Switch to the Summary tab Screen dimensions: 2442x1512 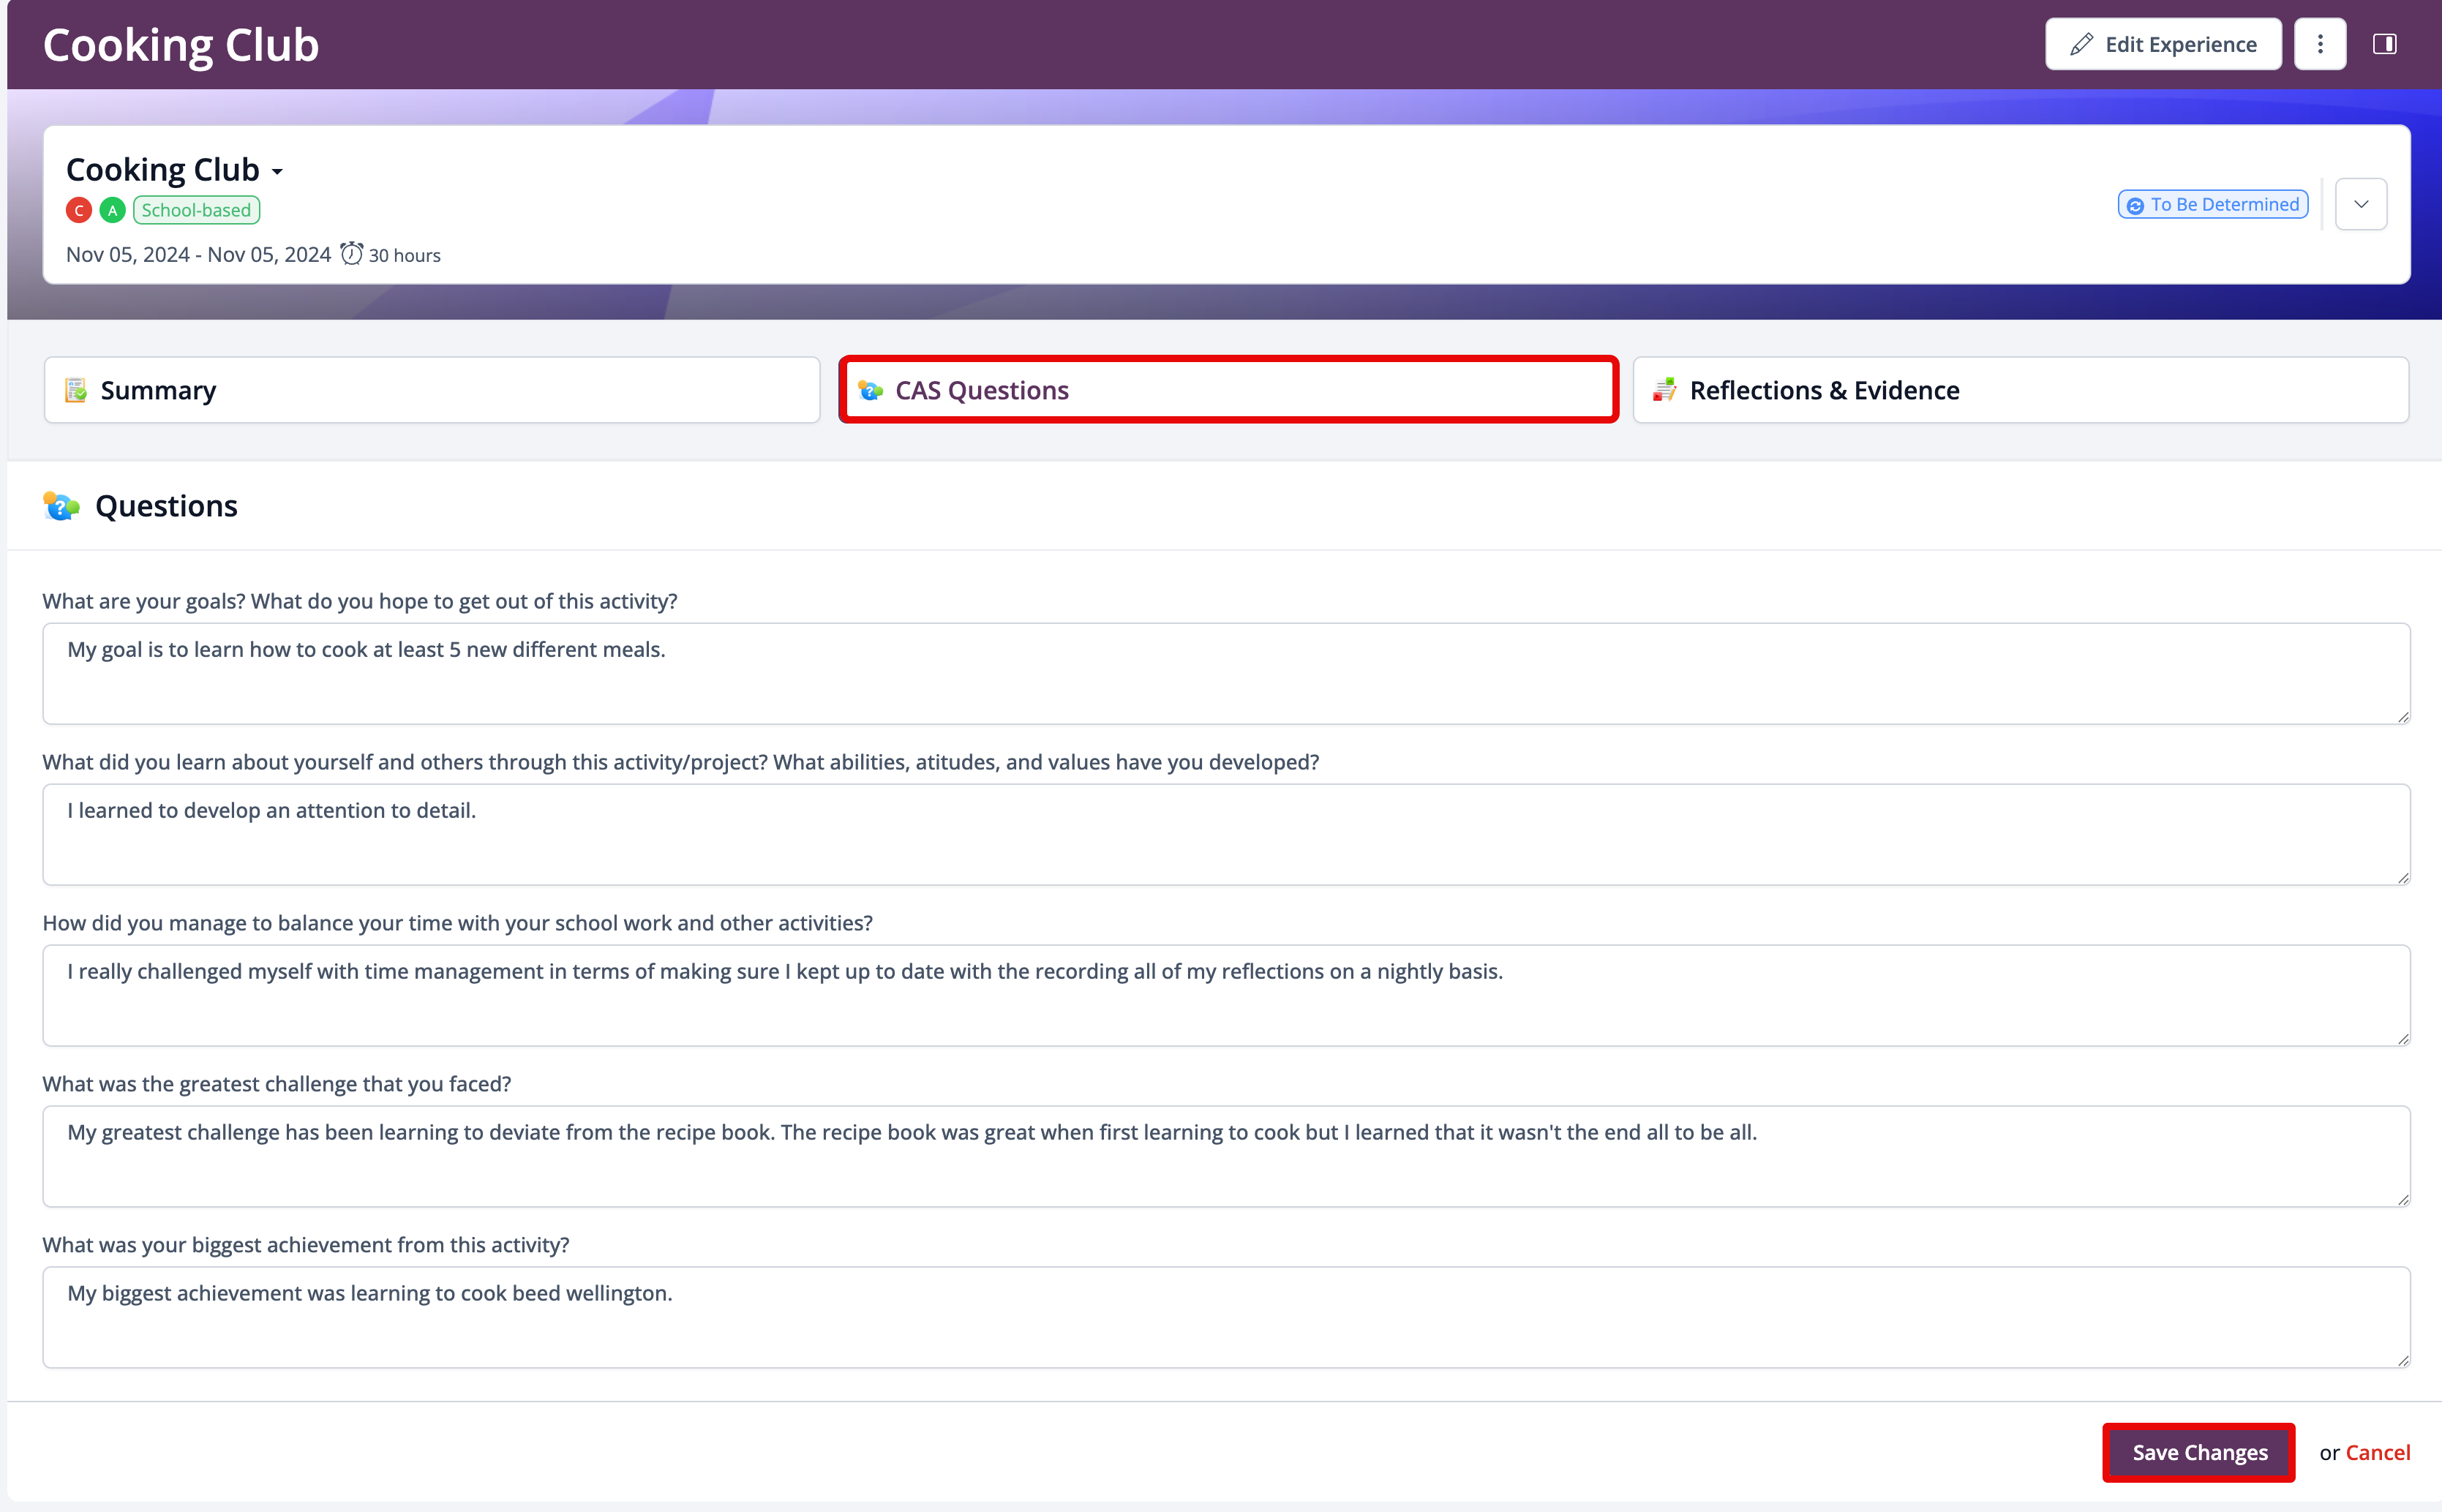[431, 390]
